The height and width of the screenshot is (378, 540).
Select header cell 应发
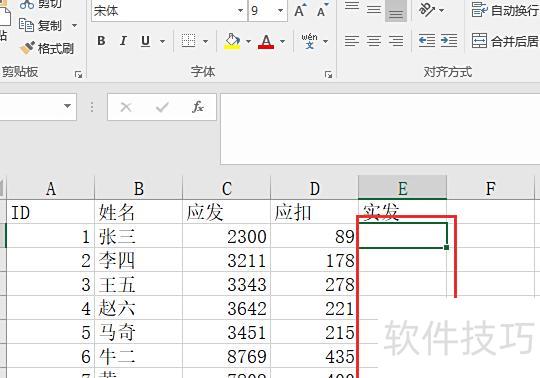227,212
